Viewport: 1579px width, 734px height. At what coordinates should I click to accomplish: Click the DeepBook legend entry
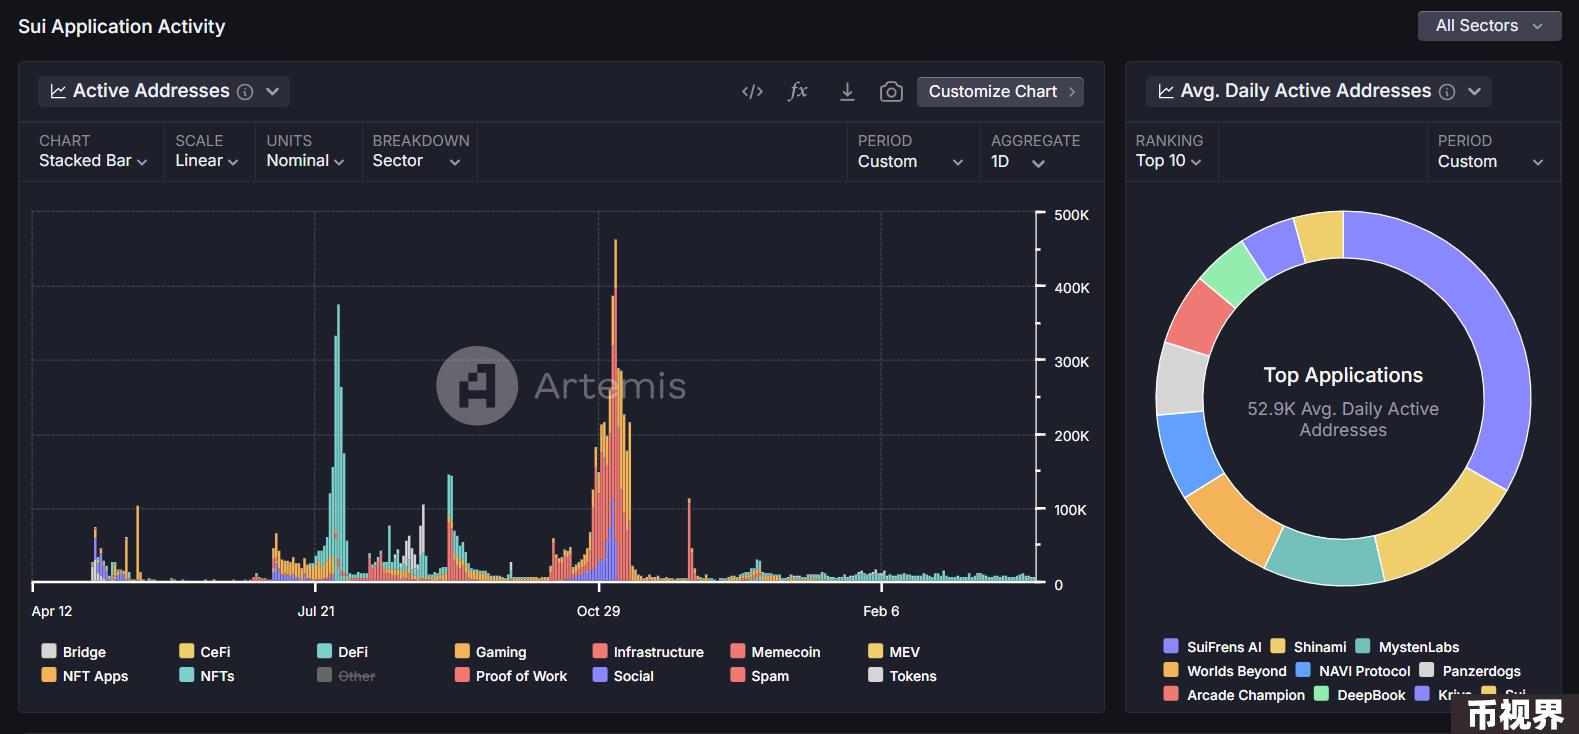click(1360, 695)
